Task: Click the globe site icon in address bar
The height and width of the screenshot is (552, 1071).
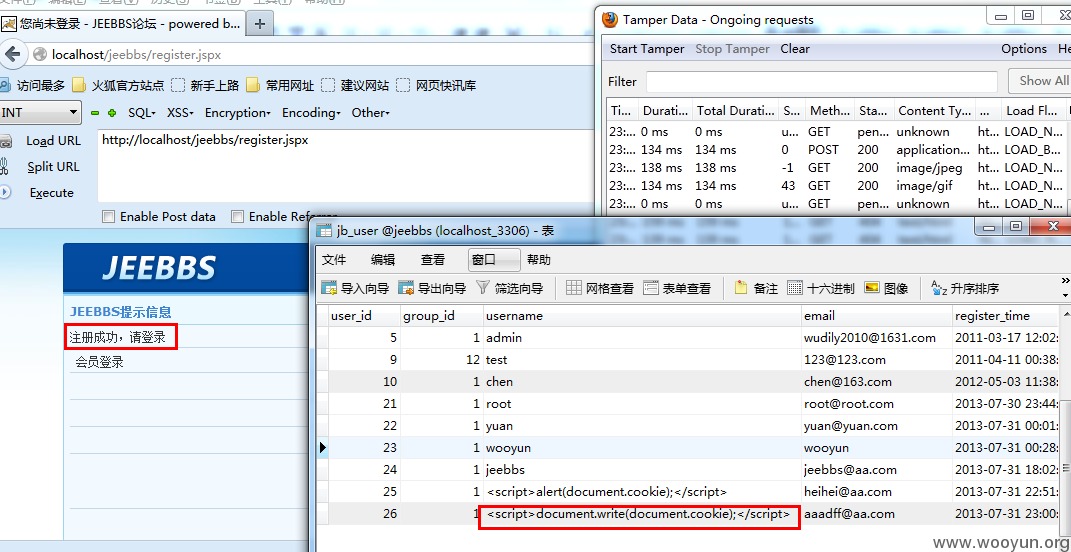Action: 40,55
